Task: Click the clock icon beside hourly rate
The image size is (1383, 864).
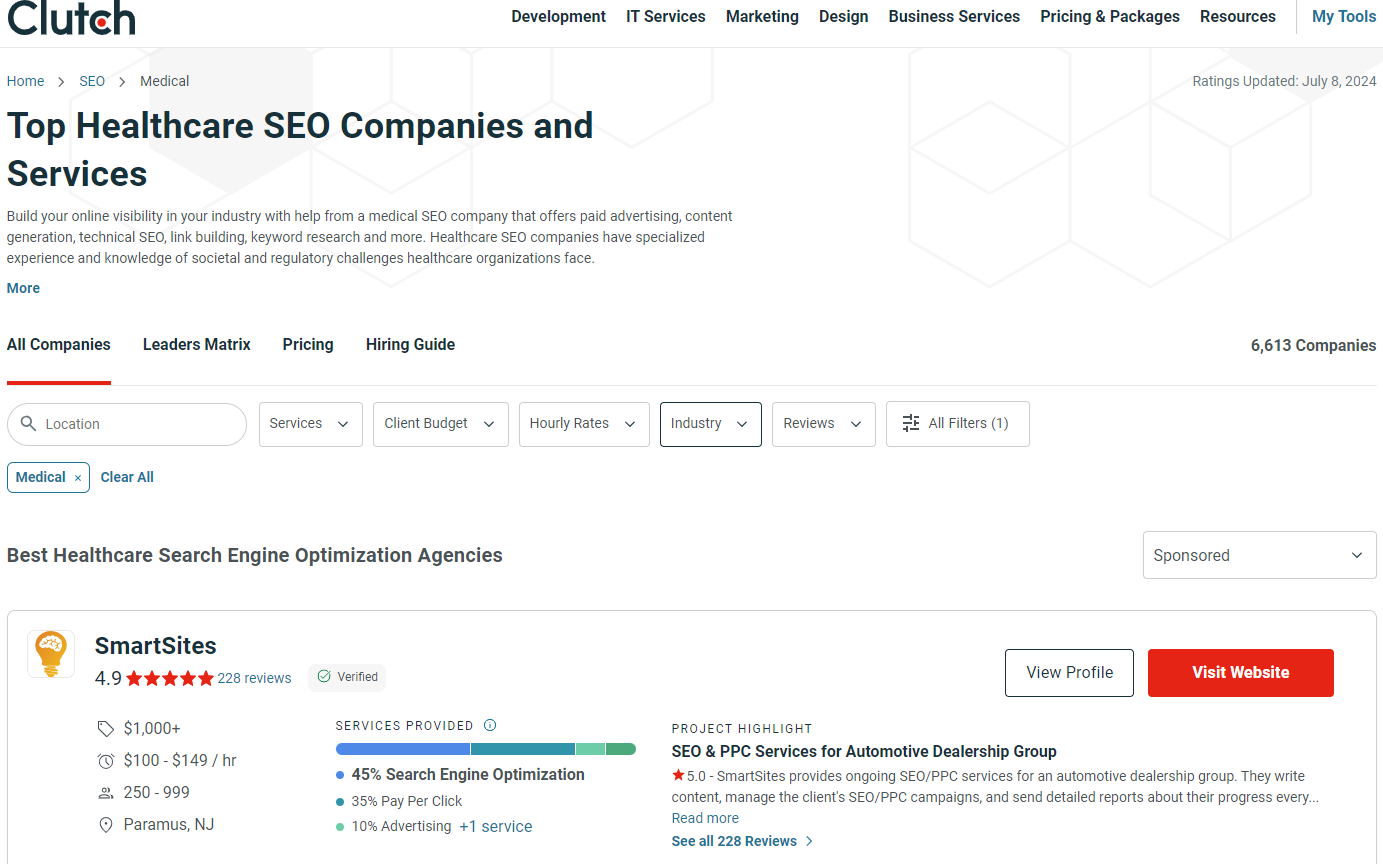Action: pos(106,761)
